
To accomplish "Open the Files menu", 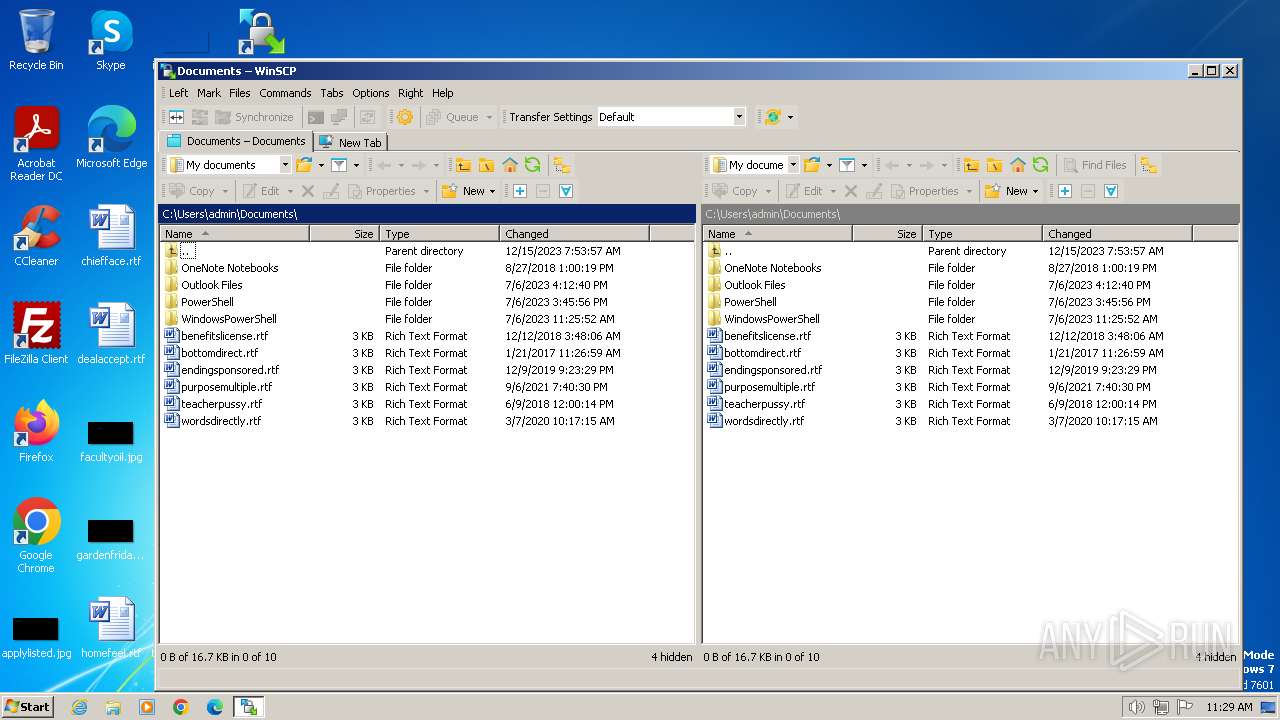I will (x=240, y=93).
